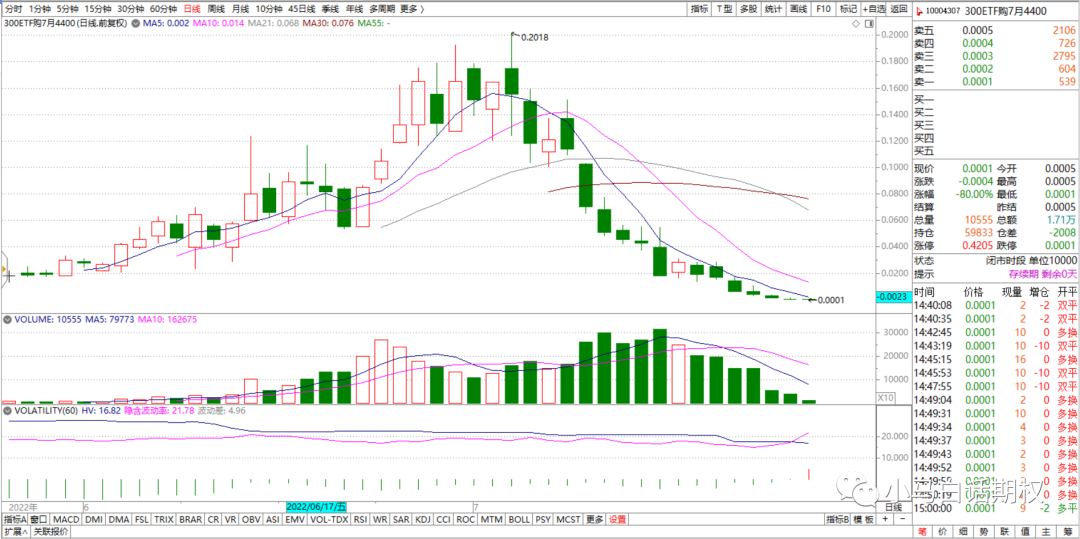Switch to the 周线 weekly timeframe
This screenshot has height=539, width=1080.
(216, 8)
